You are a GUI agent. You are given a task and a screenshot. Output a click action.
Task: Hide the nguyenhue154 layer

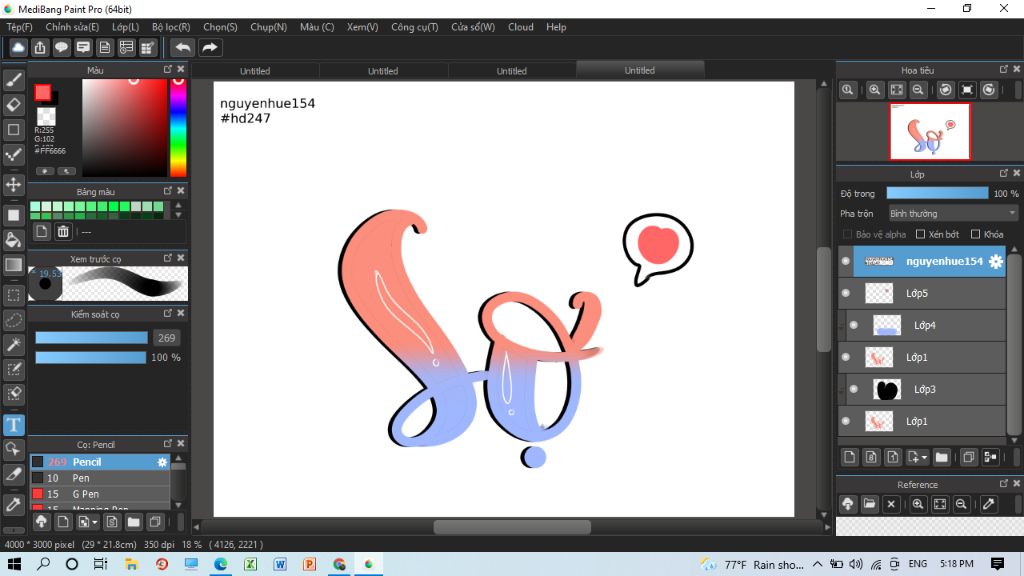point(846,261)
